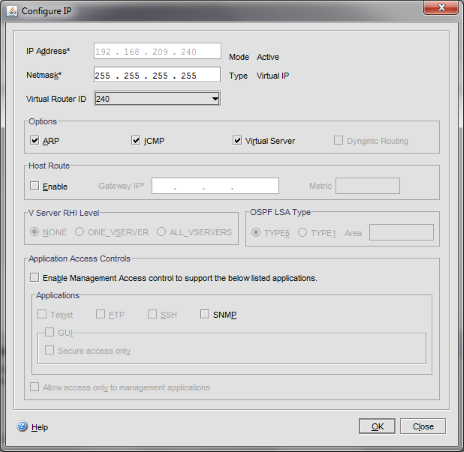Click the Gateway IP input field
464x452 pixels.
pos(215,186)
